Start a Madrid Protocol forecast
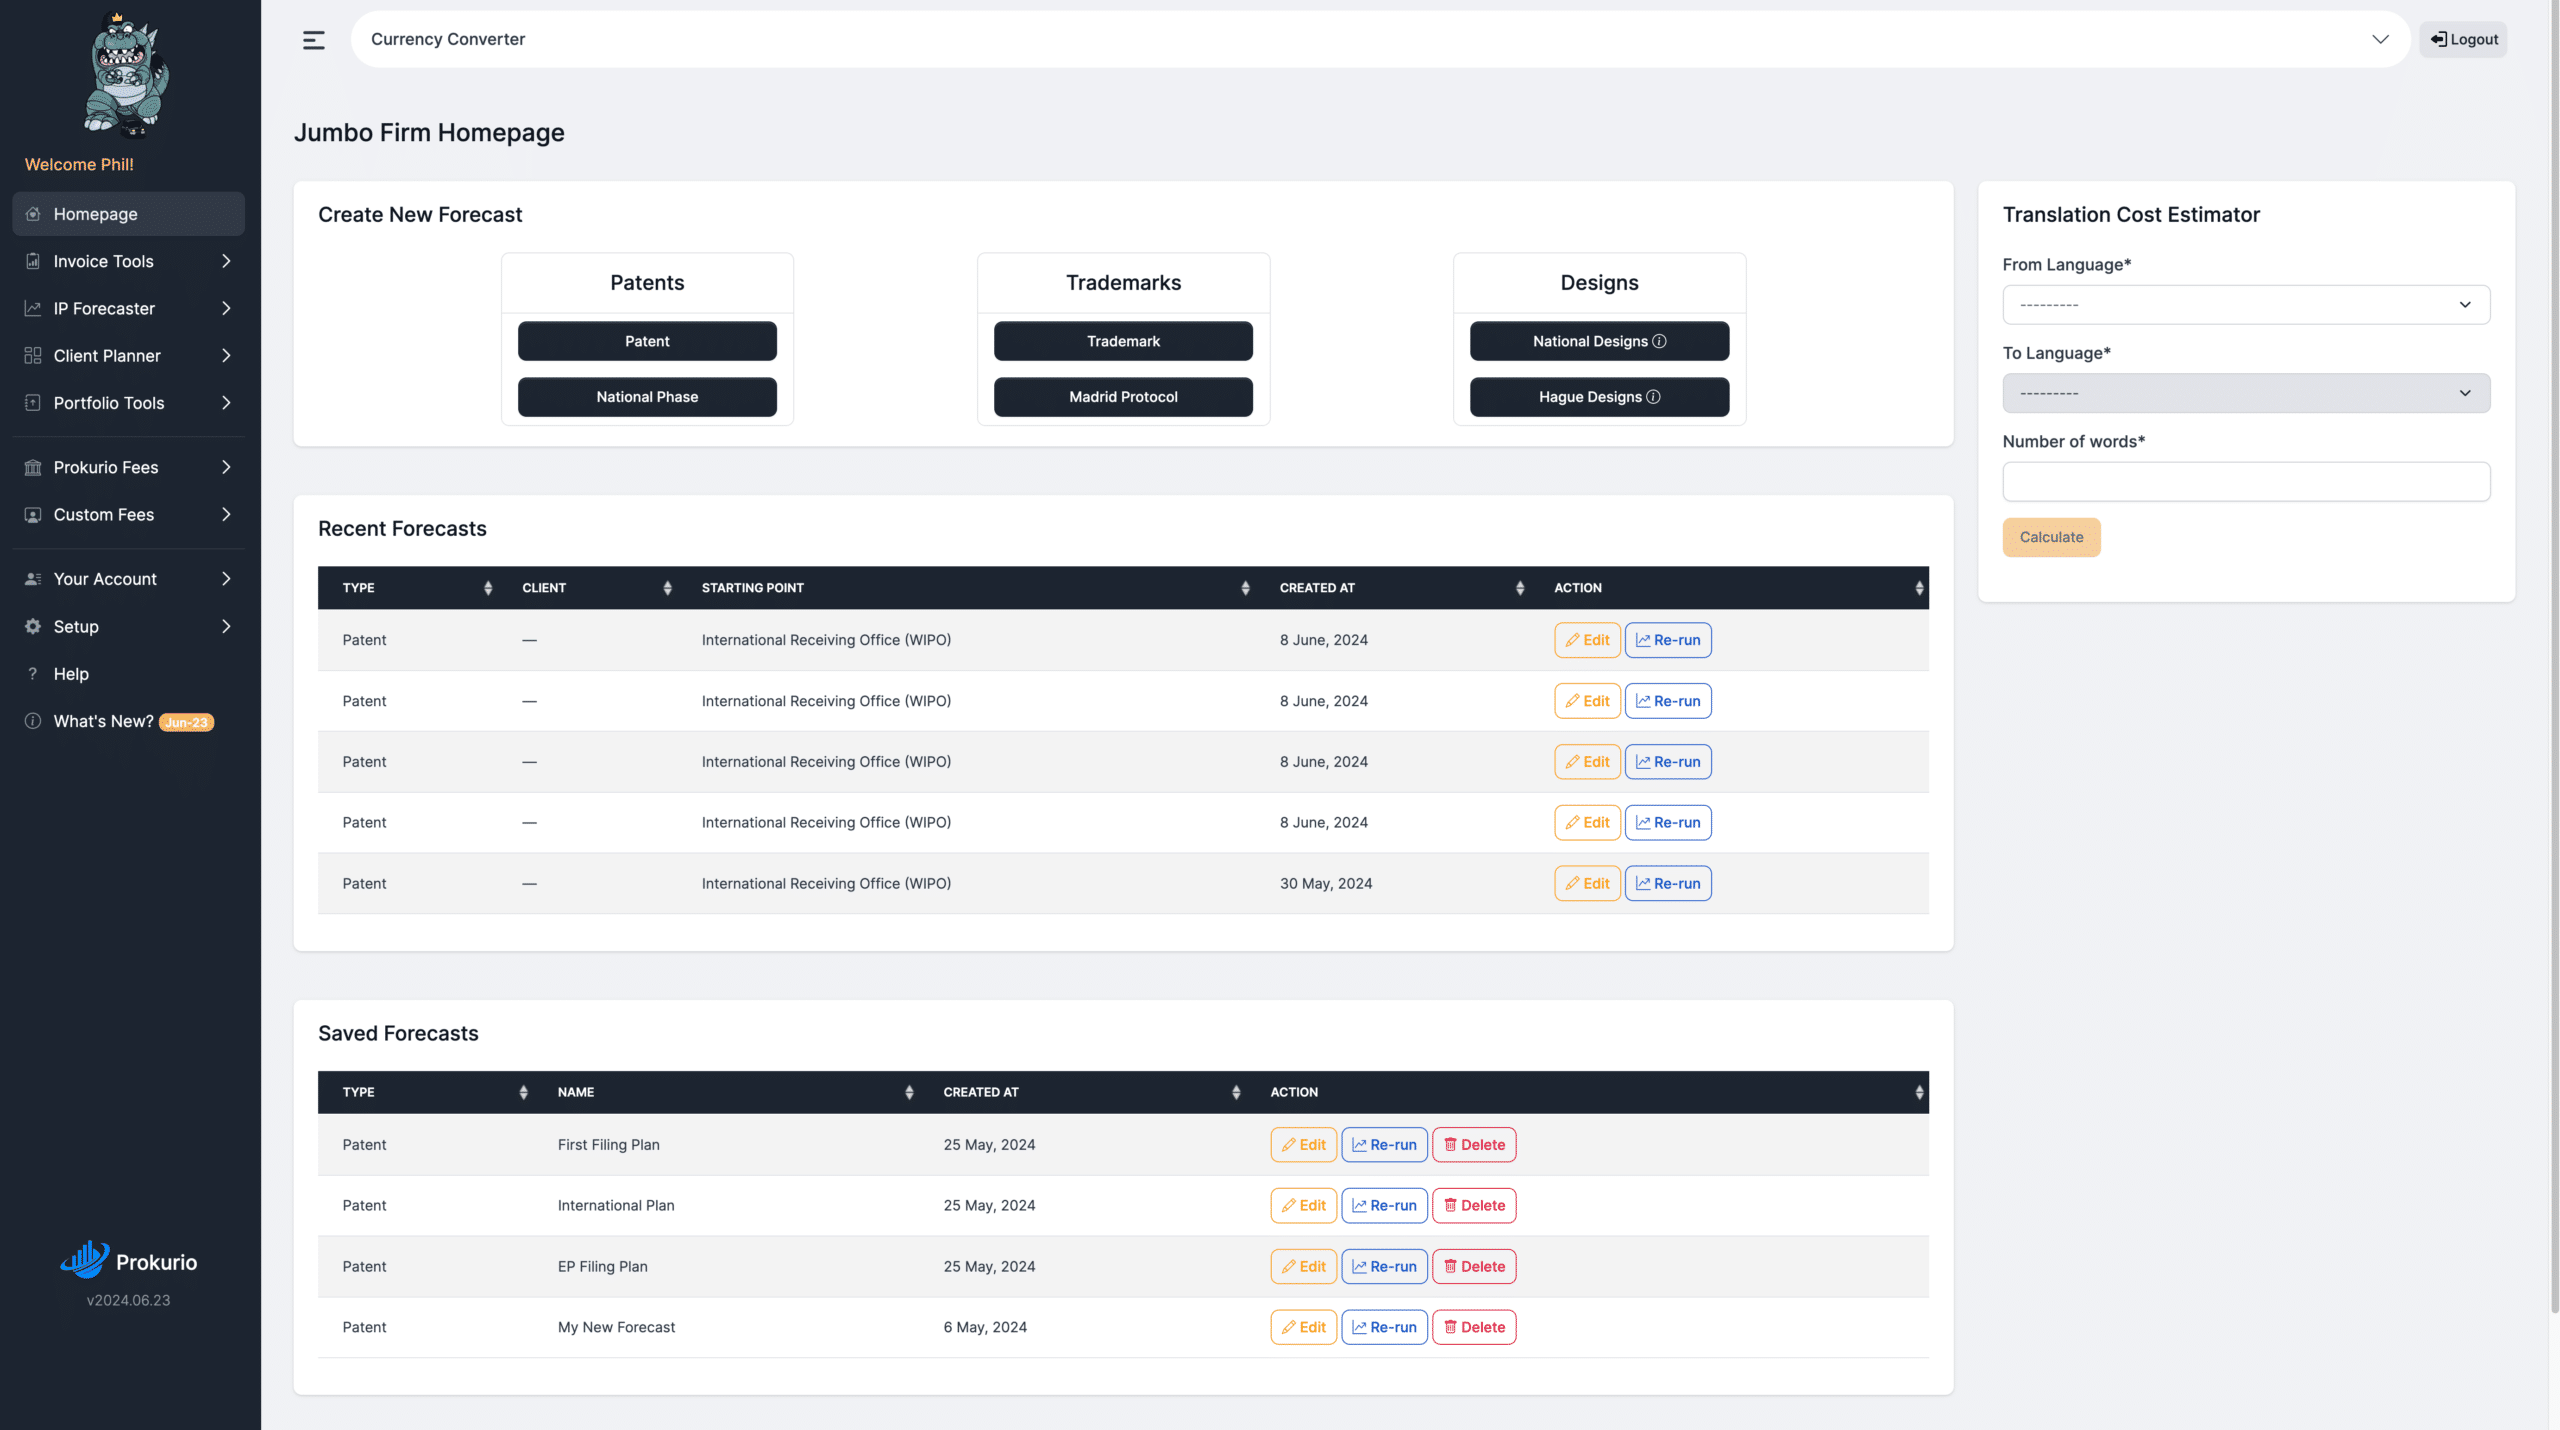 (1123, 397)
